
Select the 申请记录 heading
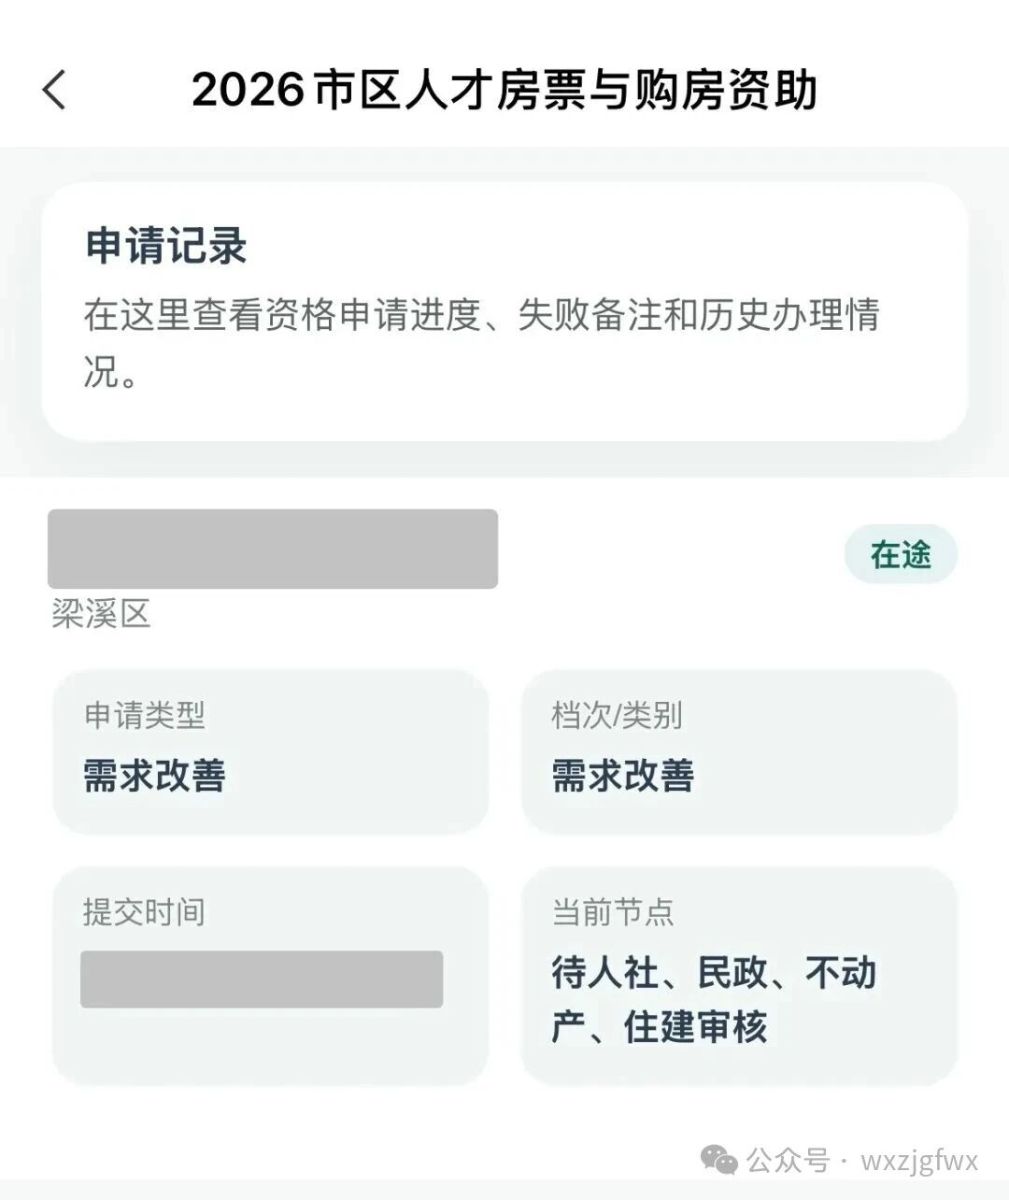(166, 246)
